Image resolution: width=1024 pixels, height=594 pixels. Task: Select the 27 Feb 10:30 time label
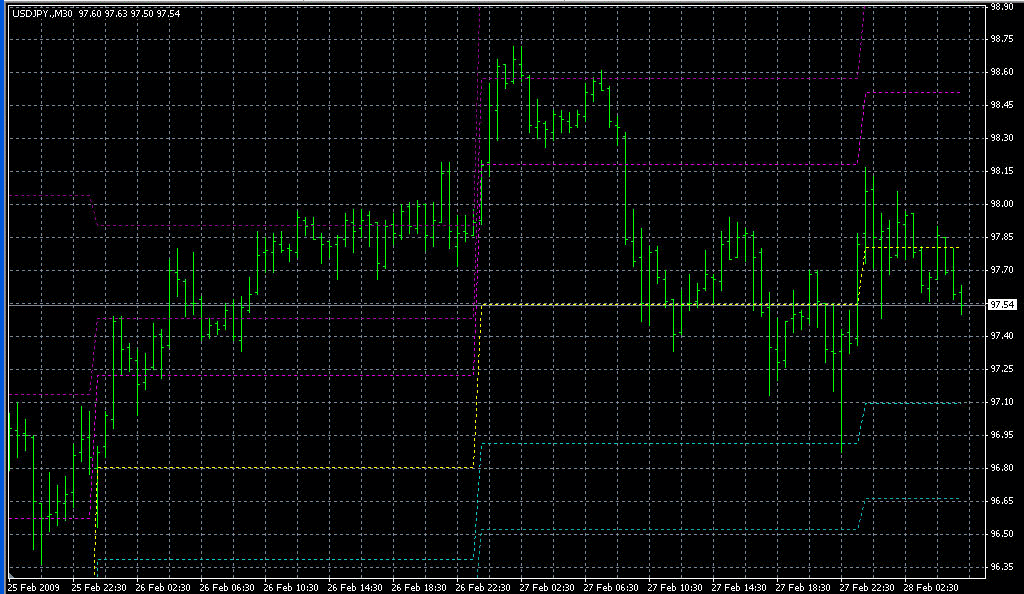(x=676, y=585)
